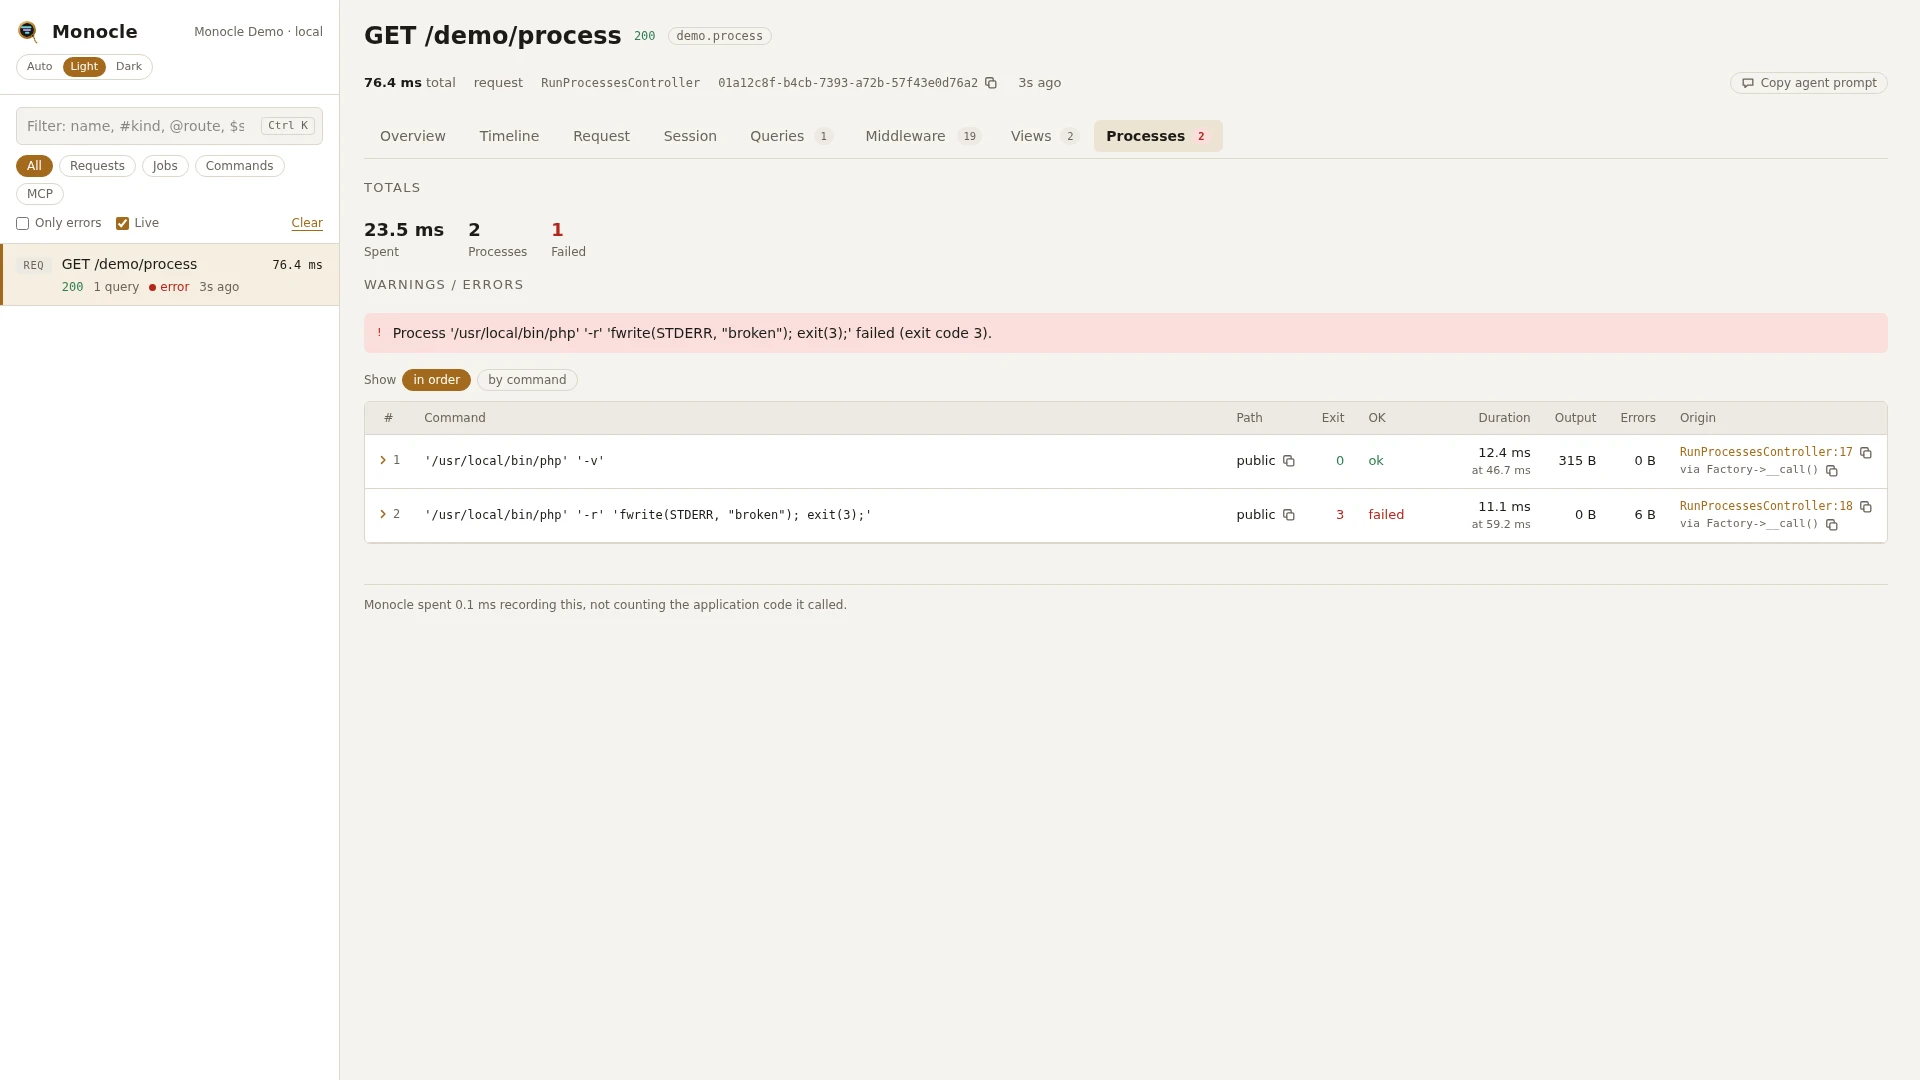This screenshot has width=1920, height=1080.
Task: Open the Views tab
Action: pyautogui.click(x=1044, y=136)
